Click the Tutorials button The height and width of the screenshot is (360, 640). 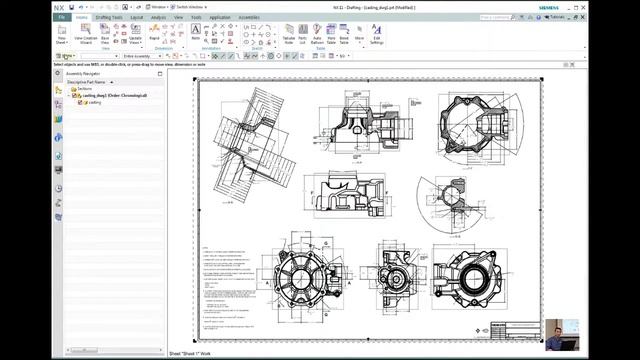coord(555,17)
